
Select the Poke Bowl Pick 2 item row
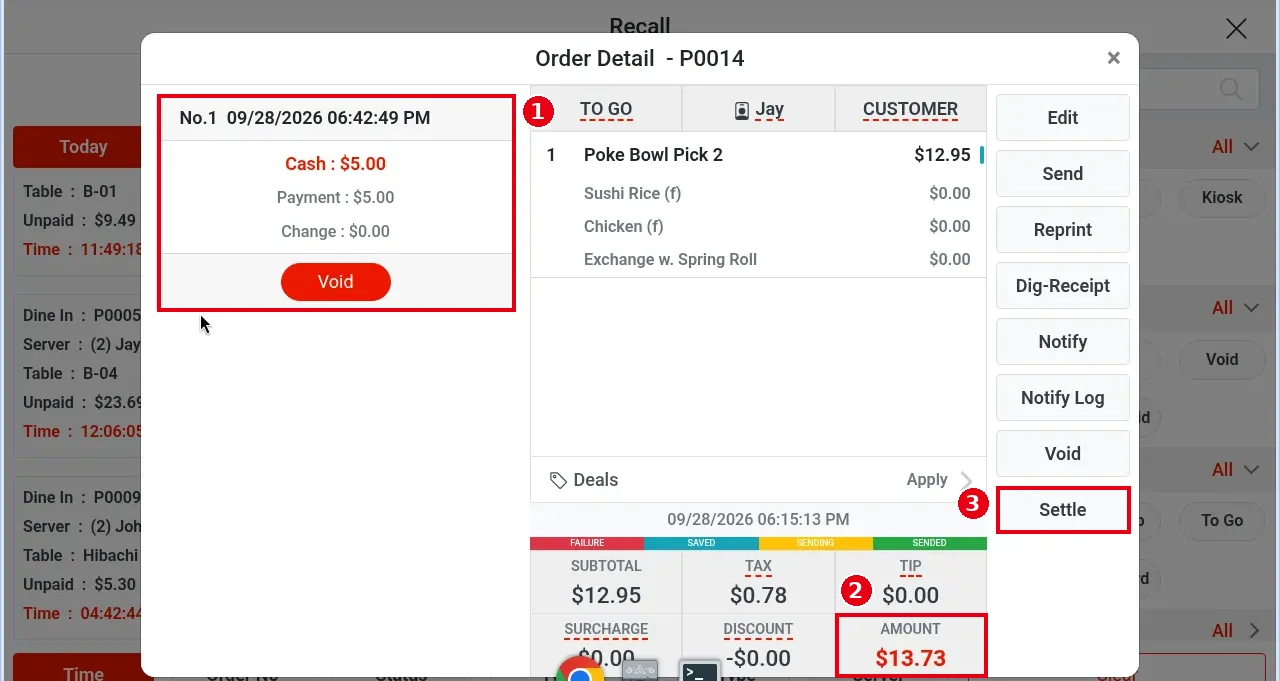tap(758, 155)
